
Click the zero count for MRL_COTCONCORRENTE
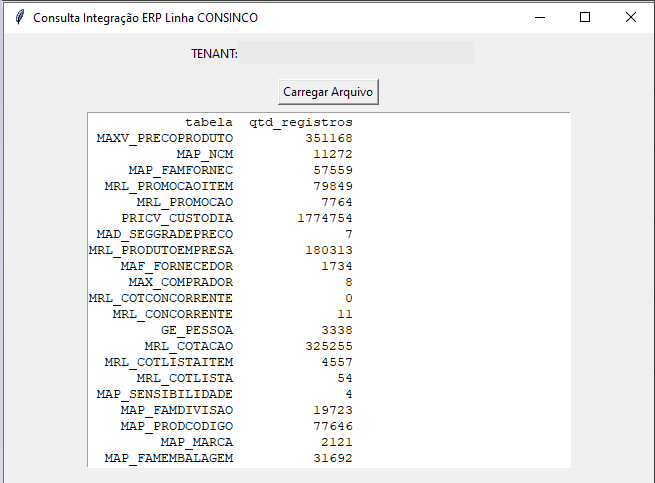coord(349,298)
